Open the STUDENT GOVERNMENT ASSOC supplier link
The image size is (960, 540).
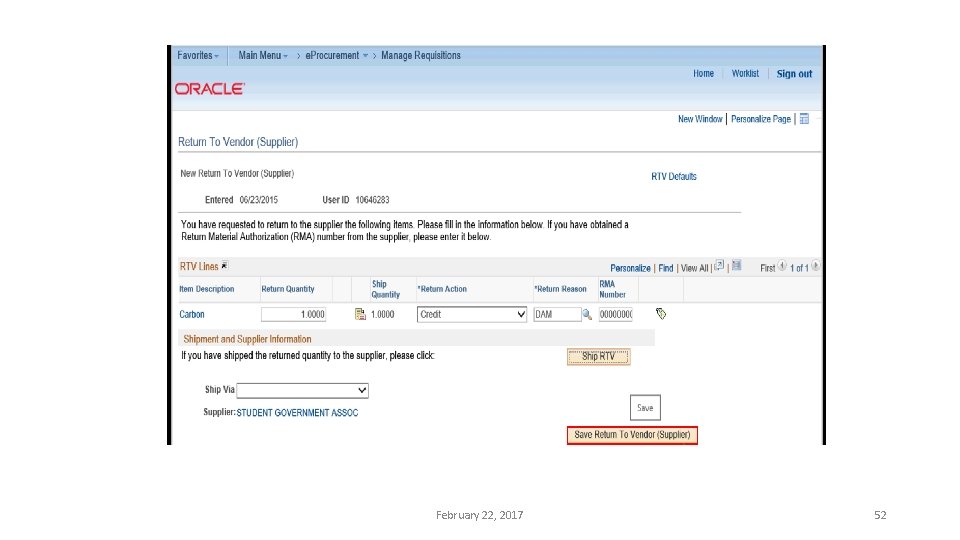click(x=297, y=413)
